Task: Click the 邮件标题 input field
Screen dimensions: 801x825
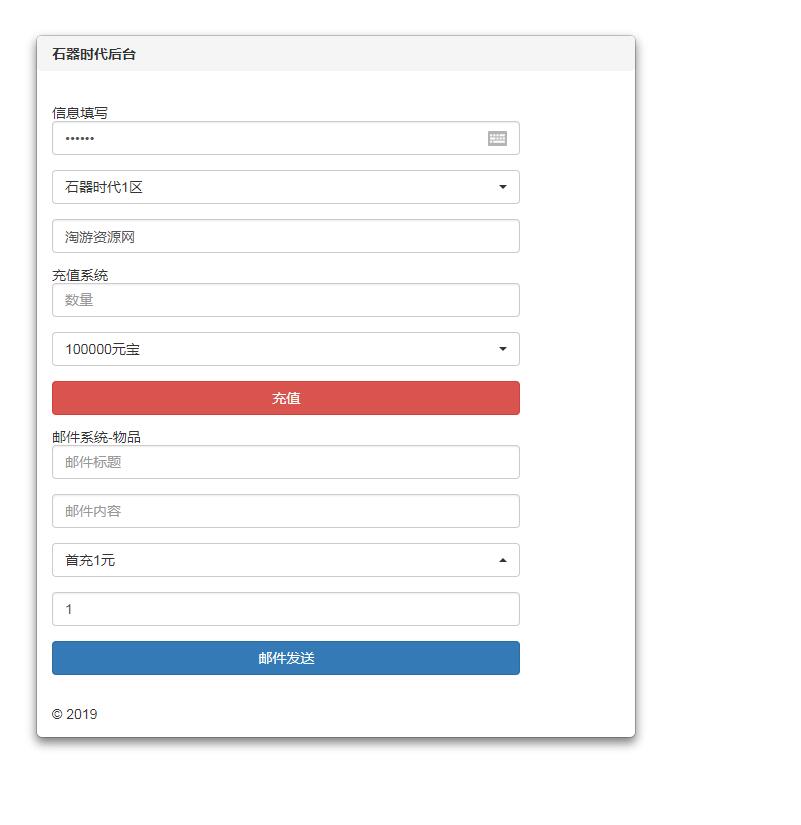Action: (285, 462)
